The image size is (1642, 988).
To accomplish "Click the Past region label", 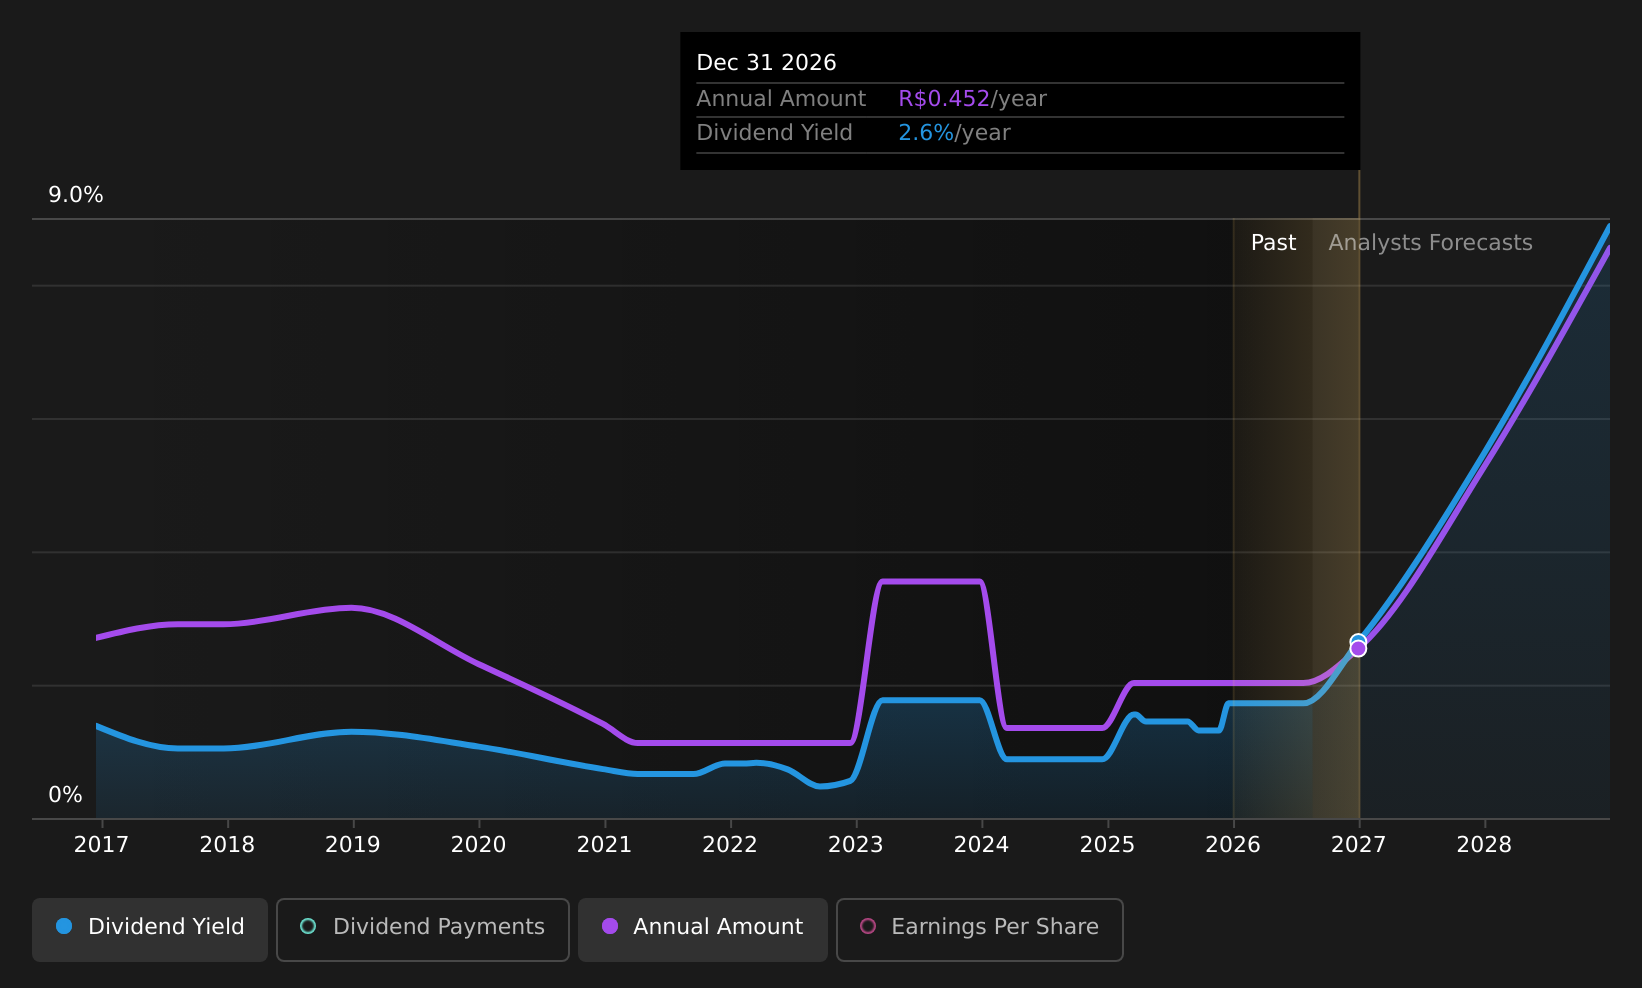I will 1273,243.
